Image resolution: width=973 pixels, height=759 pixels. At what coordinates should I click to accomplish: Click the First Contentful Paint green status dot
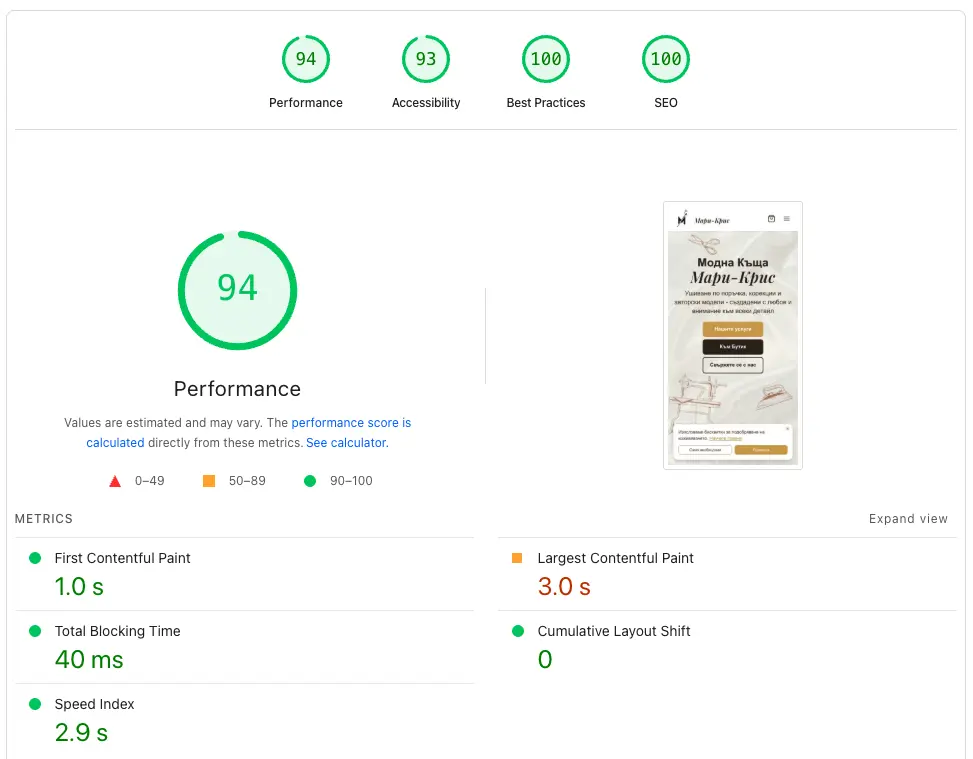click(x=35, y=558)
